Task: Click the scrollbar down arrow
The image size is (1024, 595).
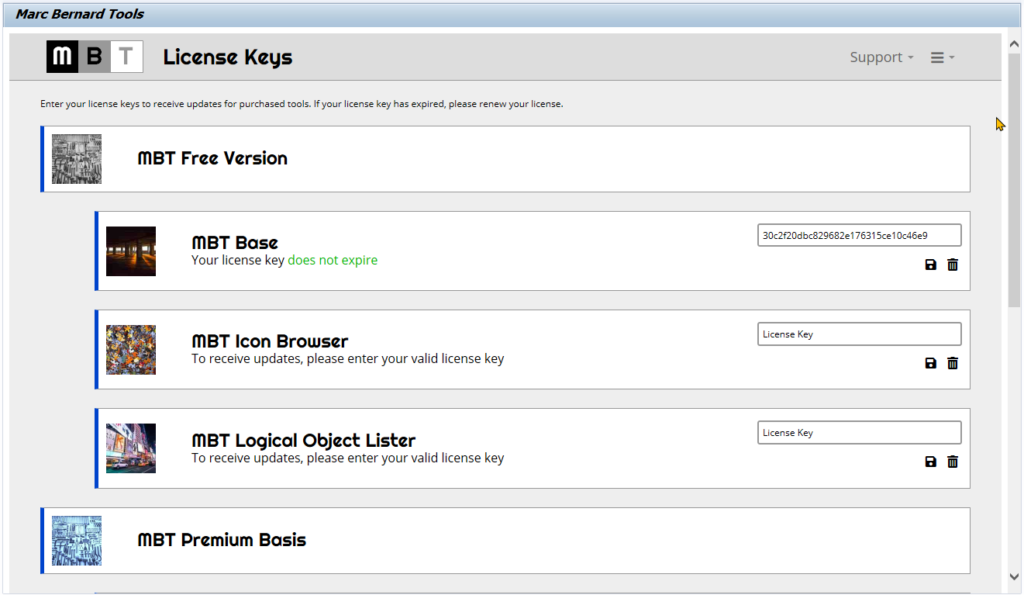Action: pos(1014,577)
